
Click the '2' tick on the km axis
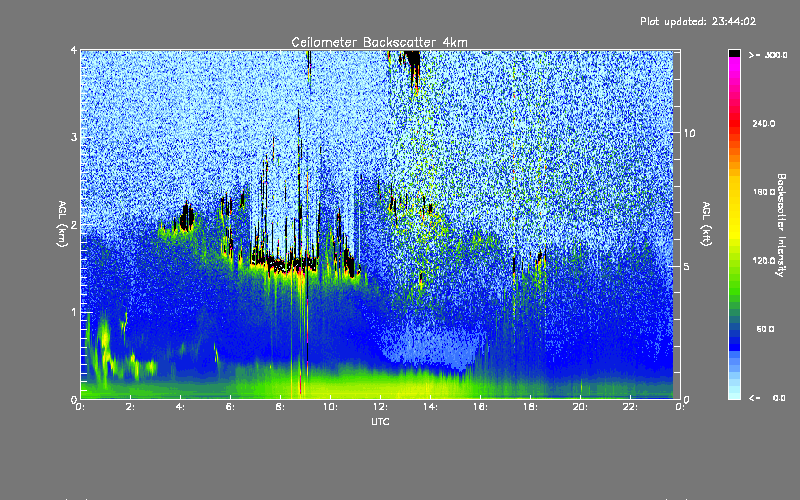pyautogui.click(x=74, y=224)
